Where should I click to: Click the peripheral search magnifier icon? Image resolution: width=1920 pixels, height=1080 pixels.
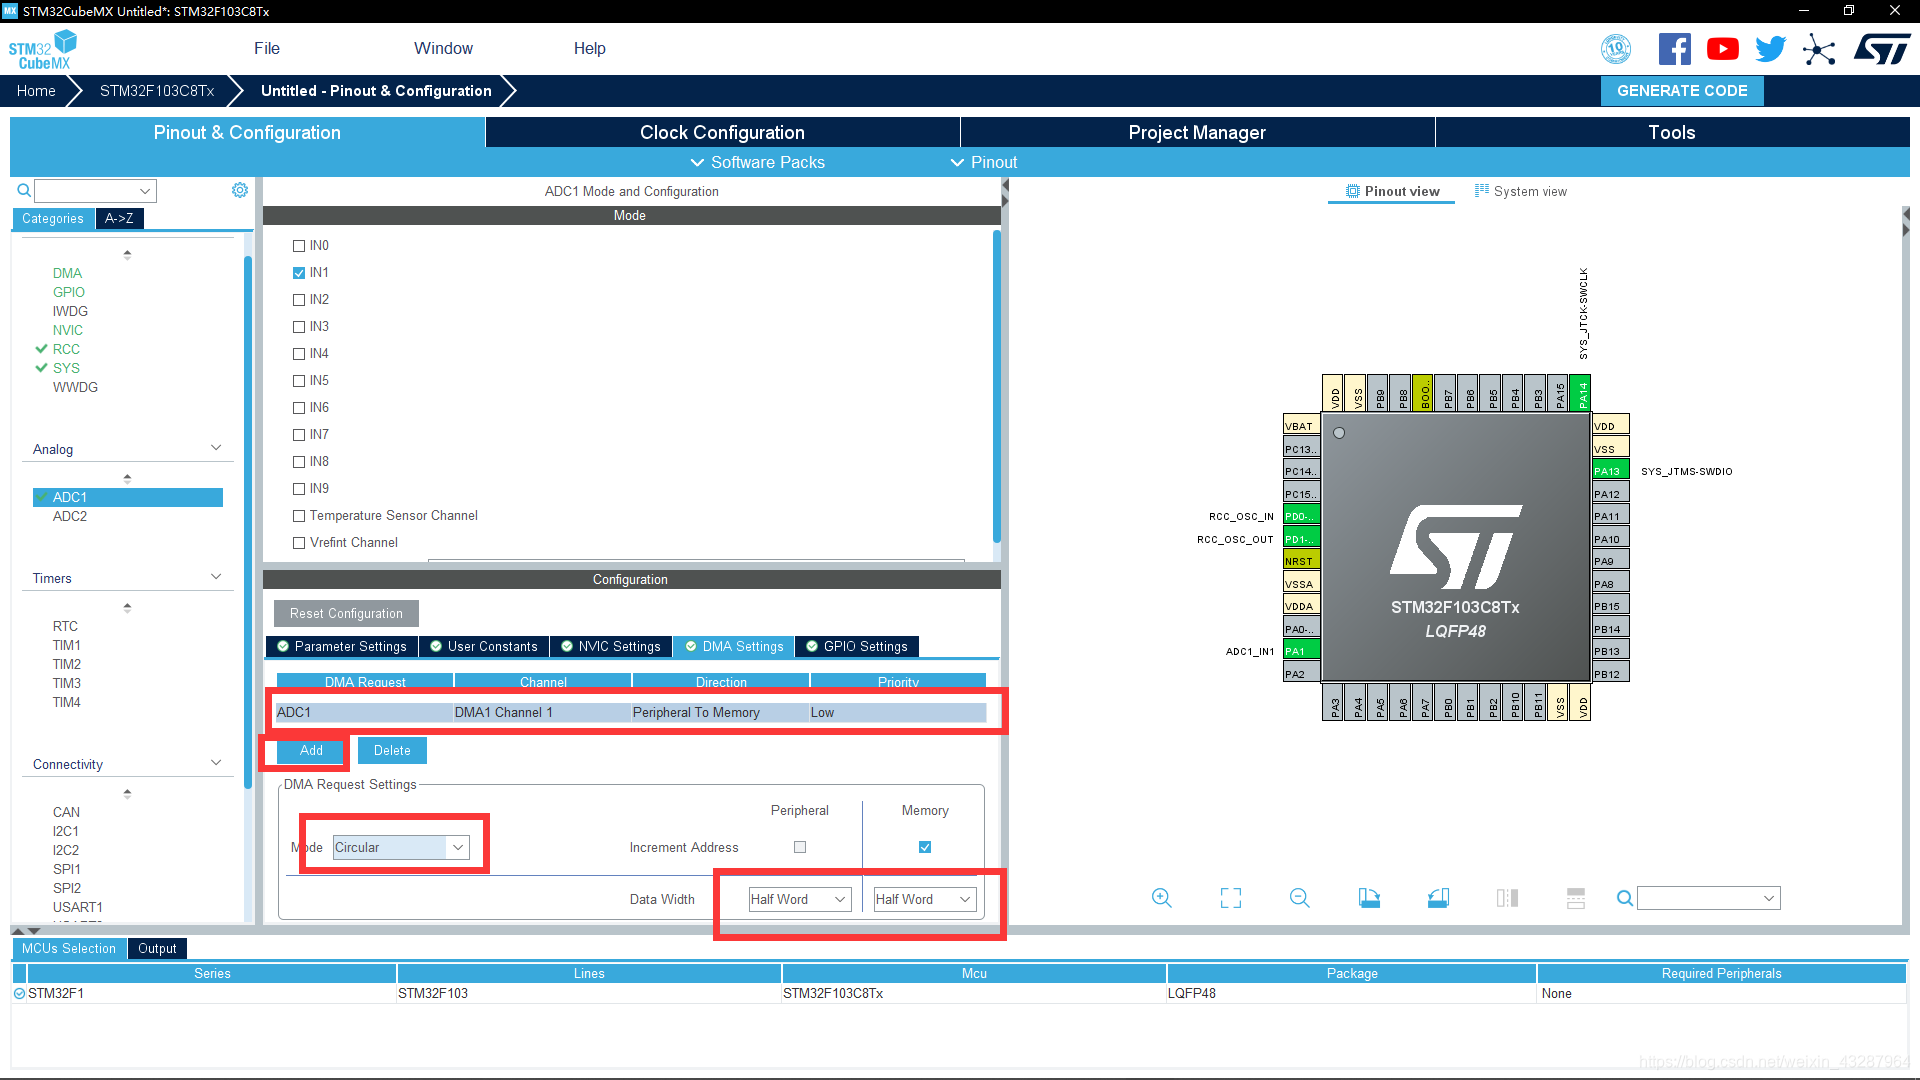point(24,190)
